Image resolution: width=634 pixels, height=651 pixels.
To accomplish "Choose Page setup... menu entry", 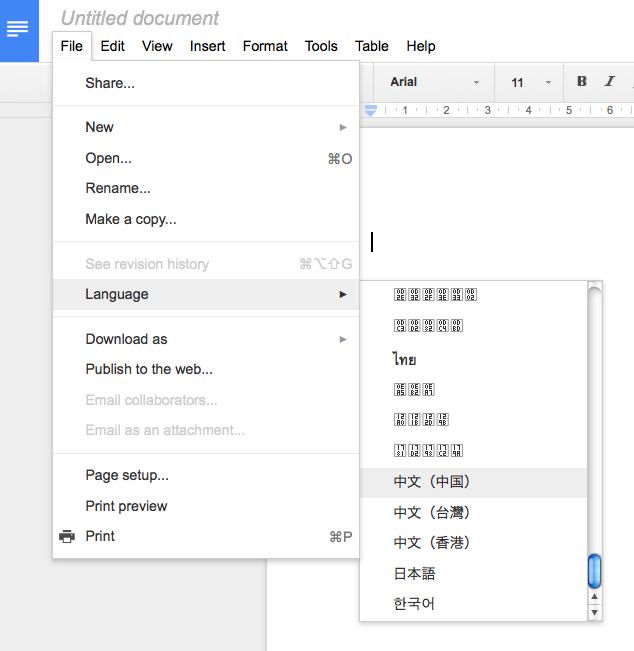I will point(206,475).
